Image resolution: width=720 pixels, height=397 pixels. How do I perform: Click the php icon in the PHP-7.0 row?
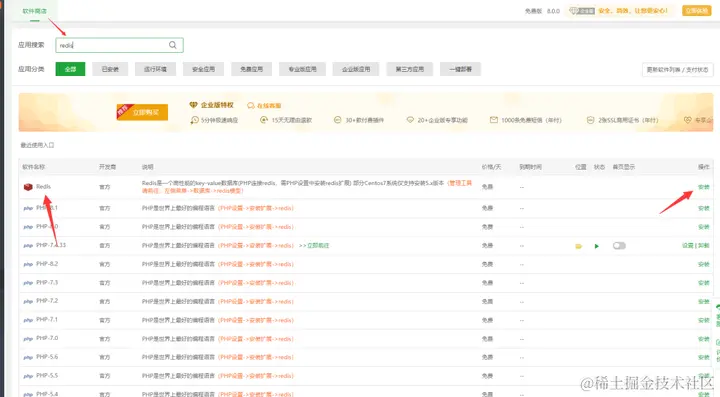pos(28,339)
